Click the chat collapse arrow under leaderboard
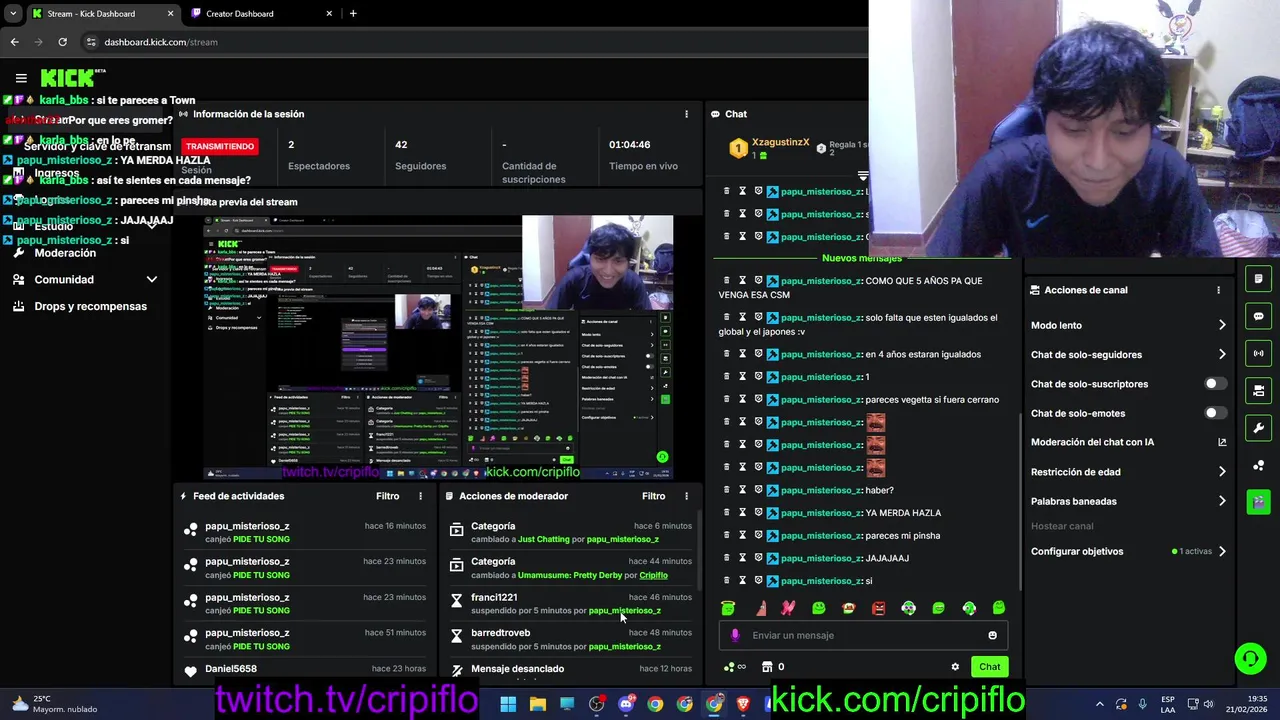This screenshot has height=720, width=1280. coord(862,176)
